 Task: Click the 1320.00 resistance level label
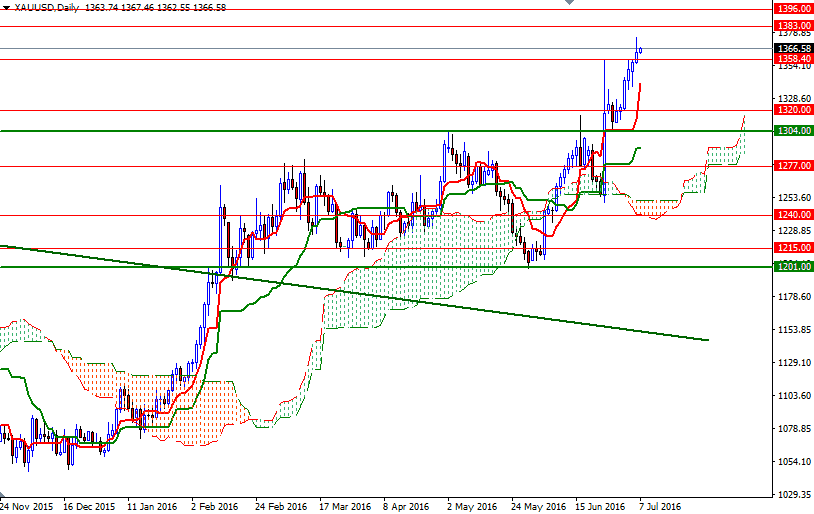point(793,110)
